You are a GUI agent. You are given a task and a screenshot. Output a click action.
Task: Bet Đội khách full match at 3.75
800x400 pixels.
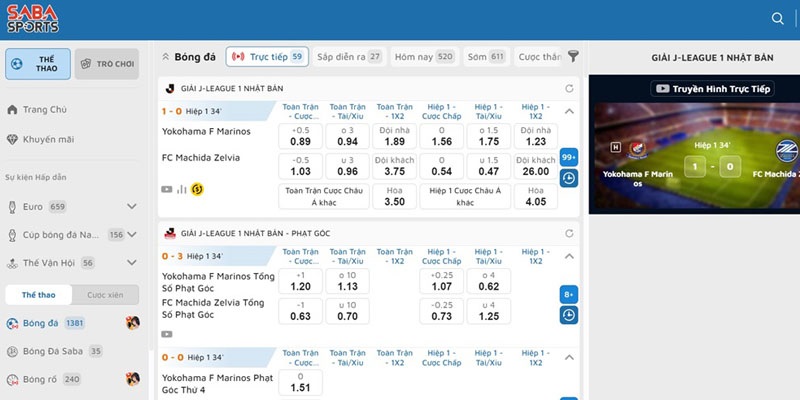pyautogui.click(x=394, y=166)
